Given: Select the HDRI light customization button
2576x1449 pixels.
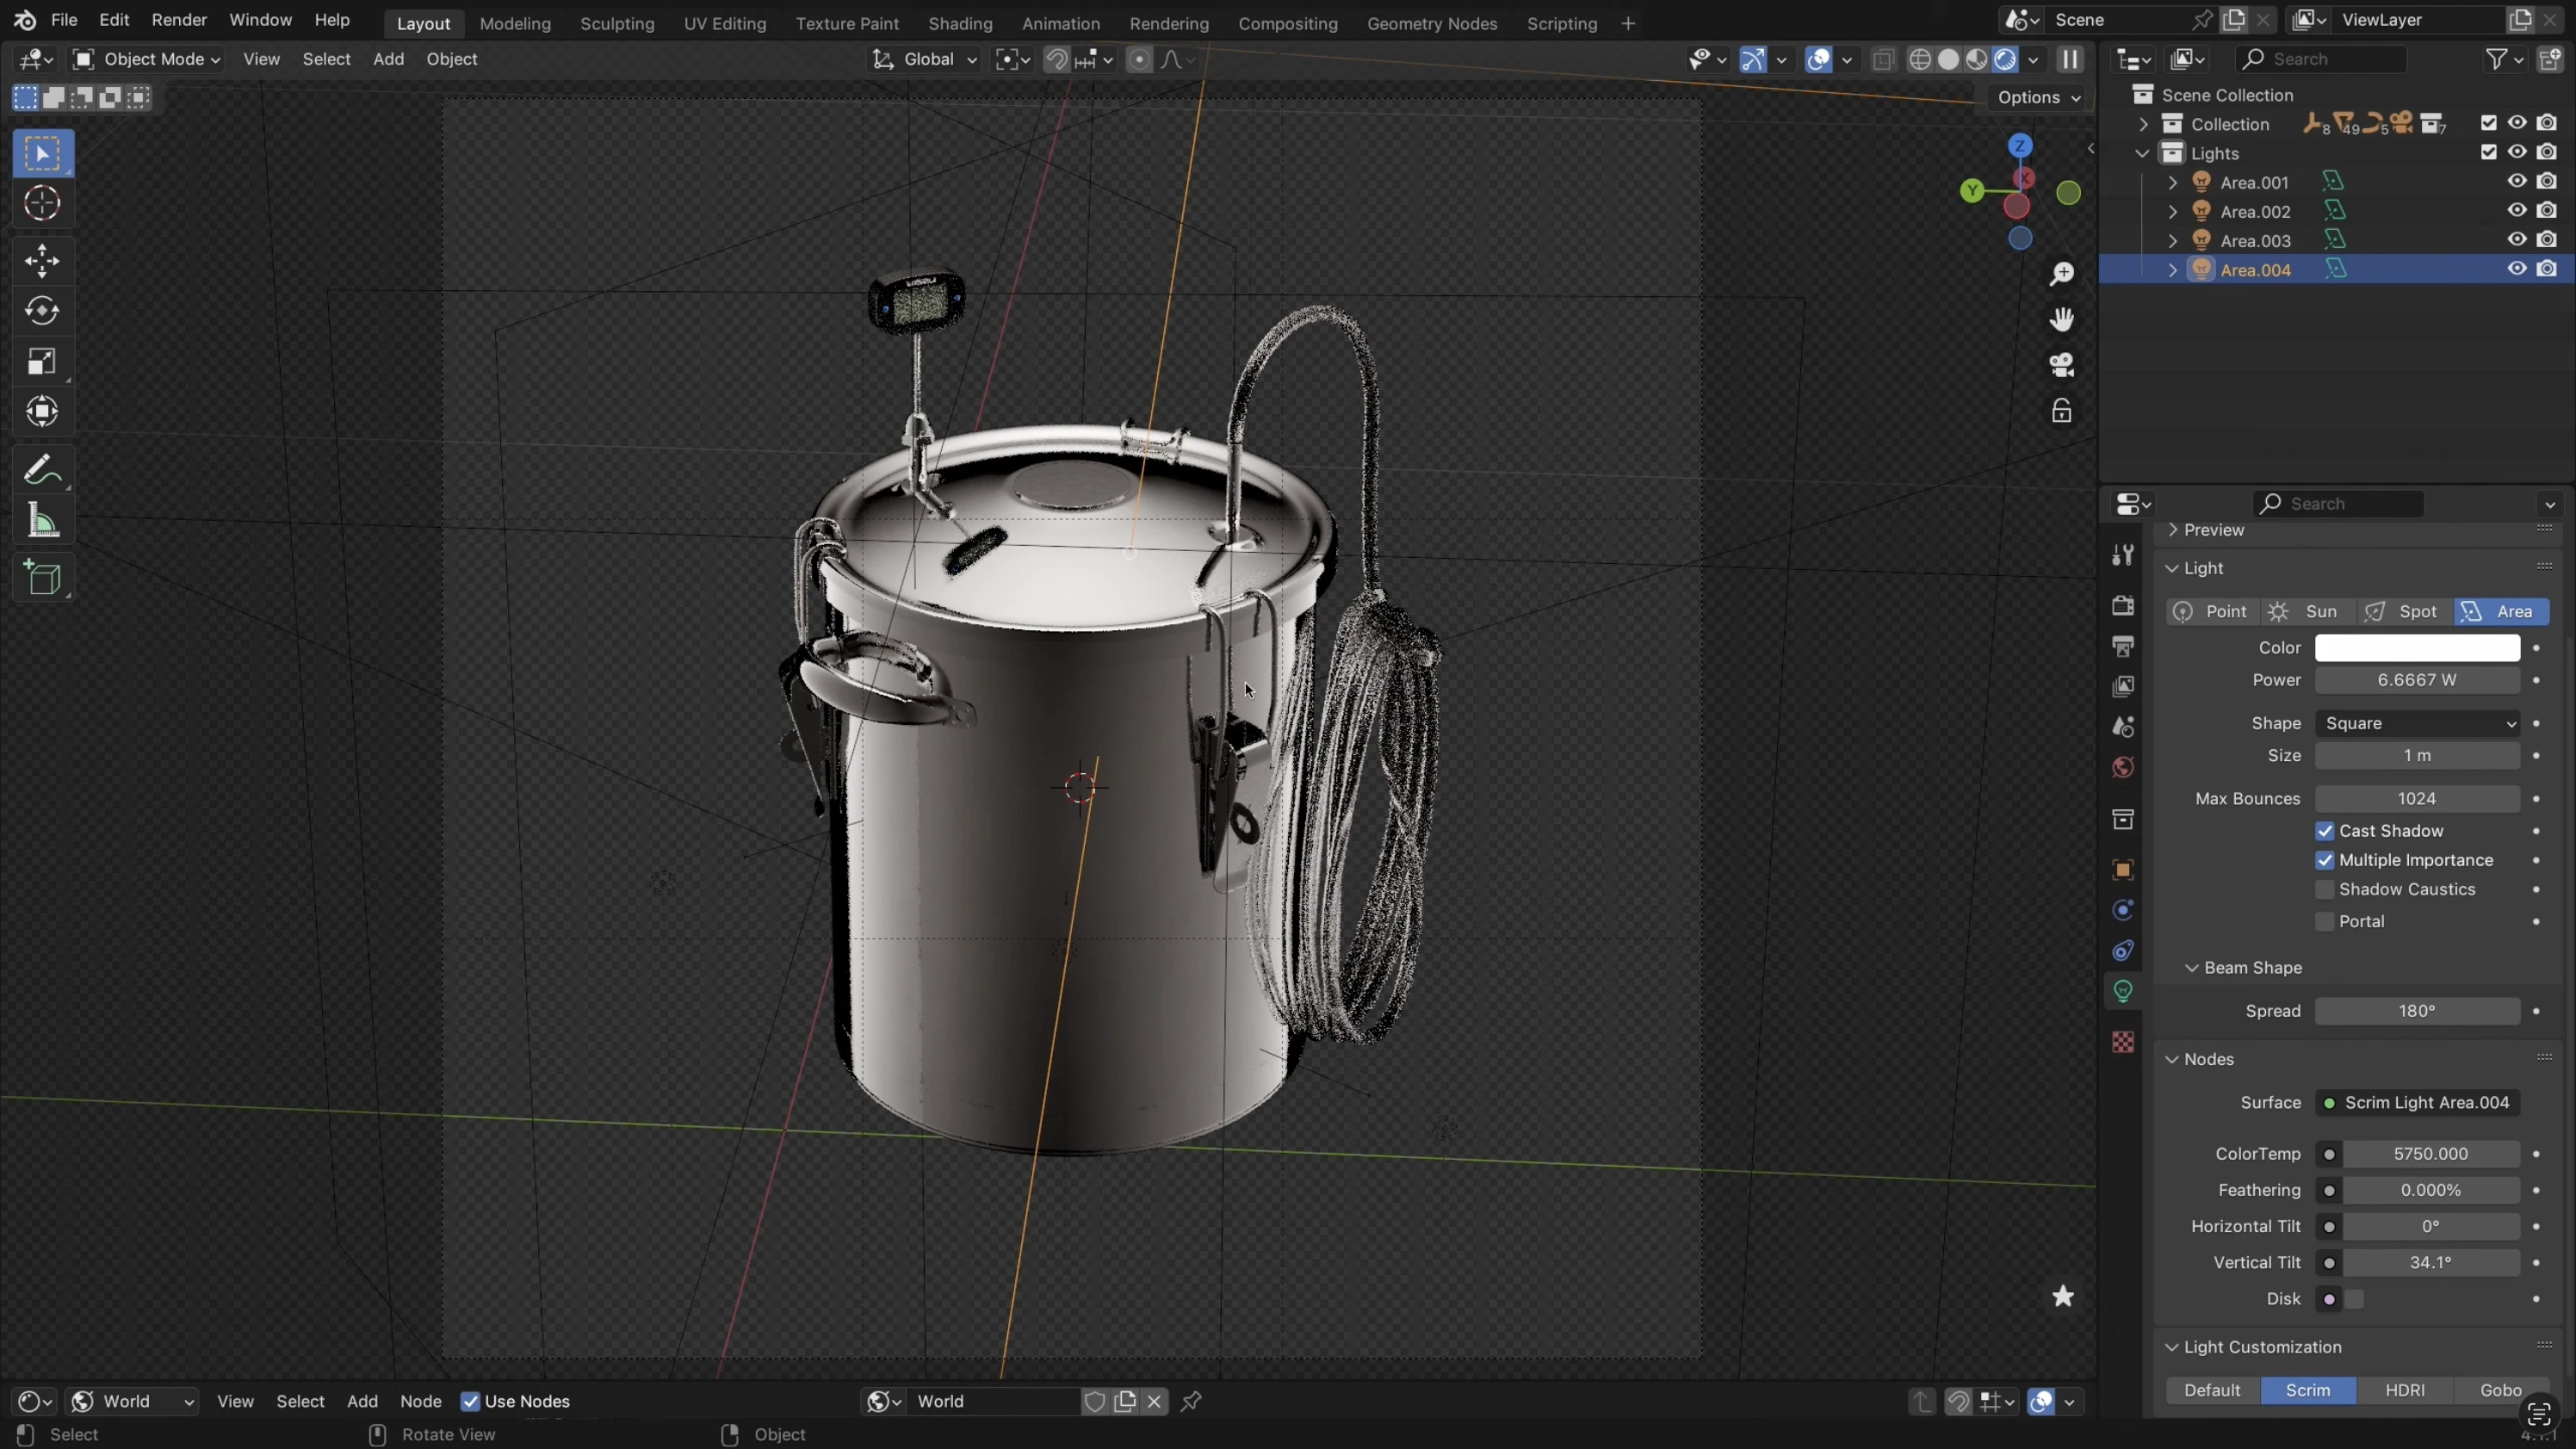Looking at the screenshot, I should [x=2404, y=1391].
